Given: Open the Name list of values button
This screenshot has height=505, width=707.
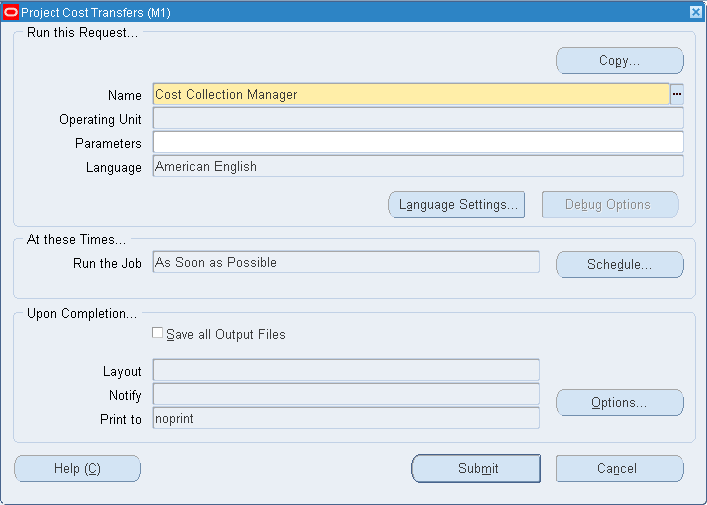Looking at the screenshot, I should (677, 94).
